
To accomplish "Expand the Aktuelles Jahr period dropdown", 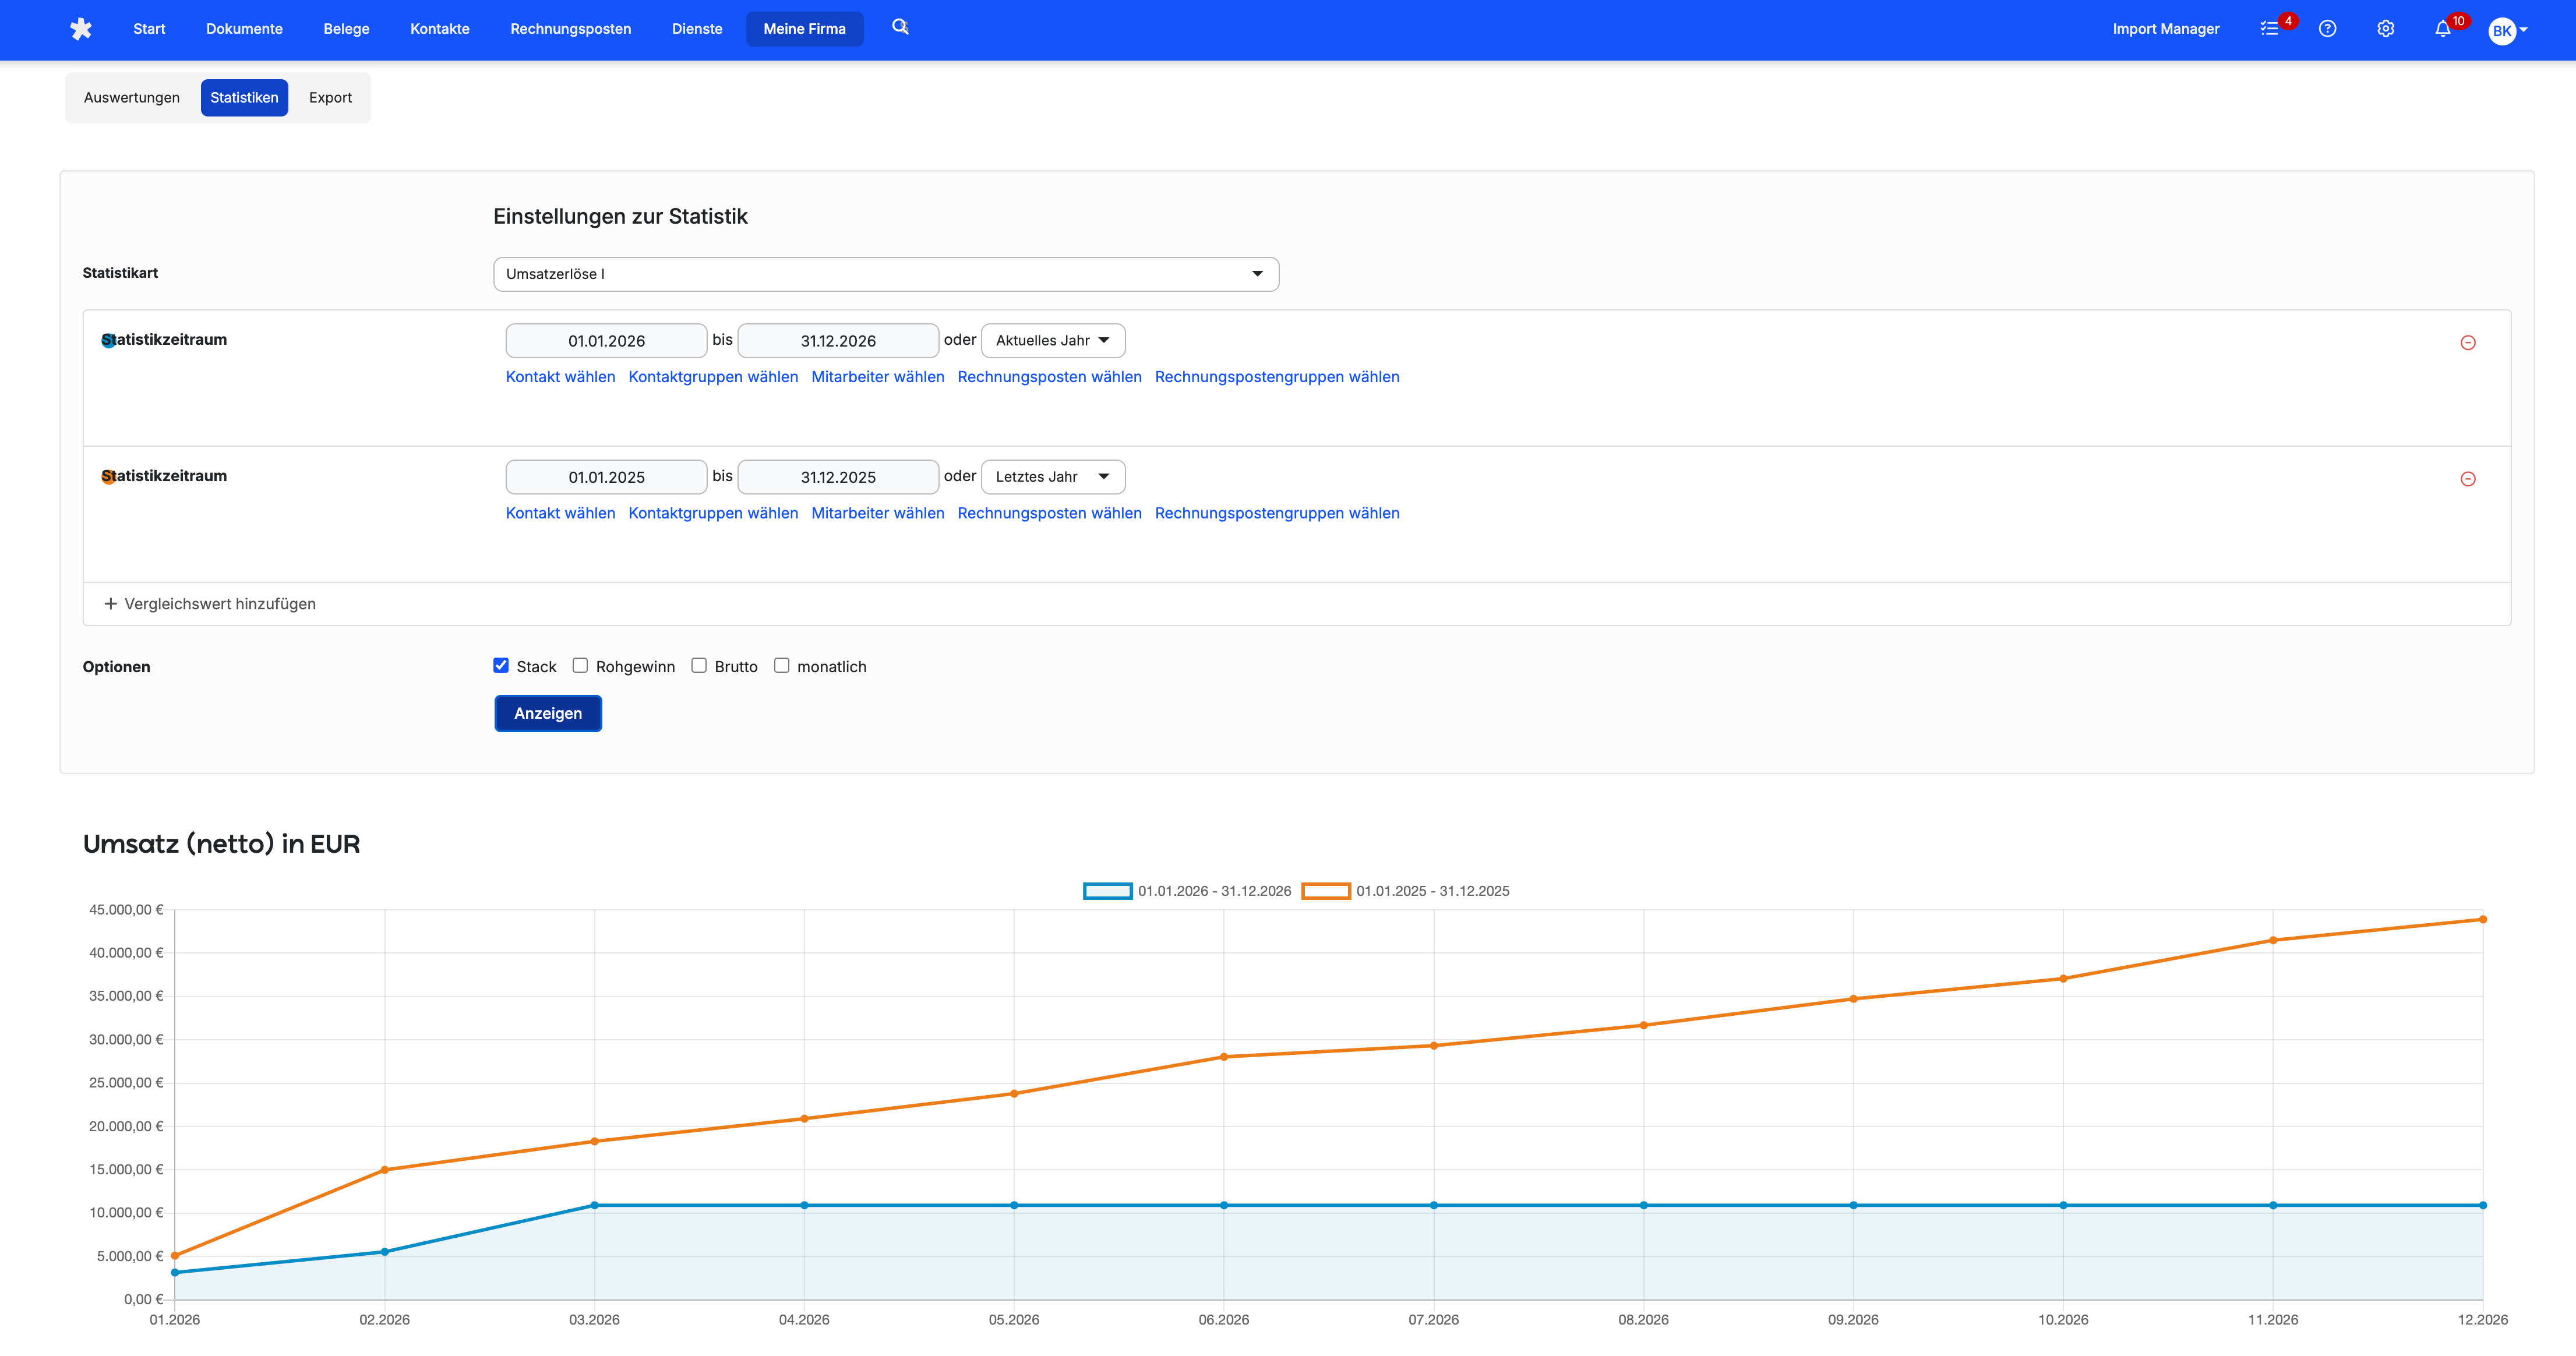I will pos(1052,341).
